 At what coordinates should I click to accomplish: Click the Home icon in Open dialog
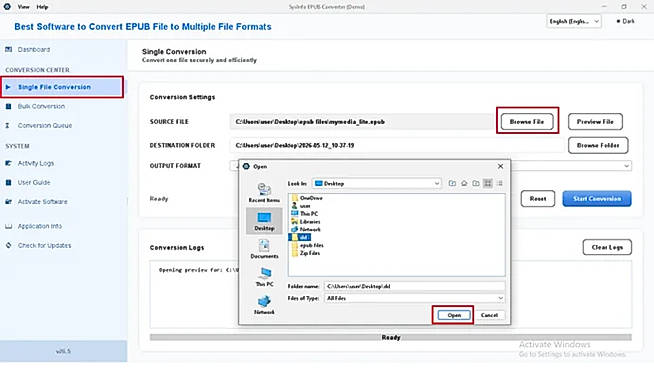click(x=464, y=183)
